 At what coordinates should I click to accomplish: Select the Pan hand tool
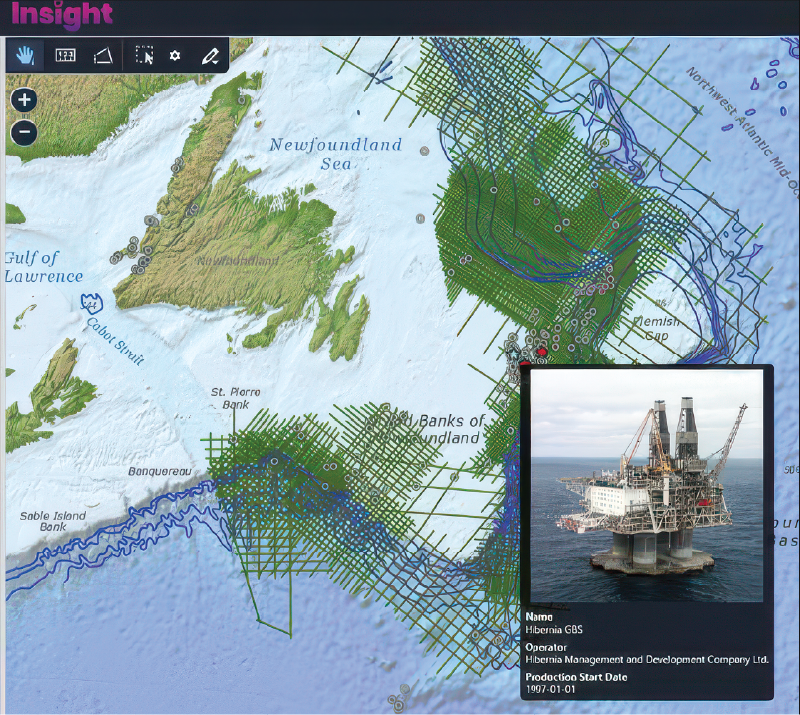[x=25, y=56]
